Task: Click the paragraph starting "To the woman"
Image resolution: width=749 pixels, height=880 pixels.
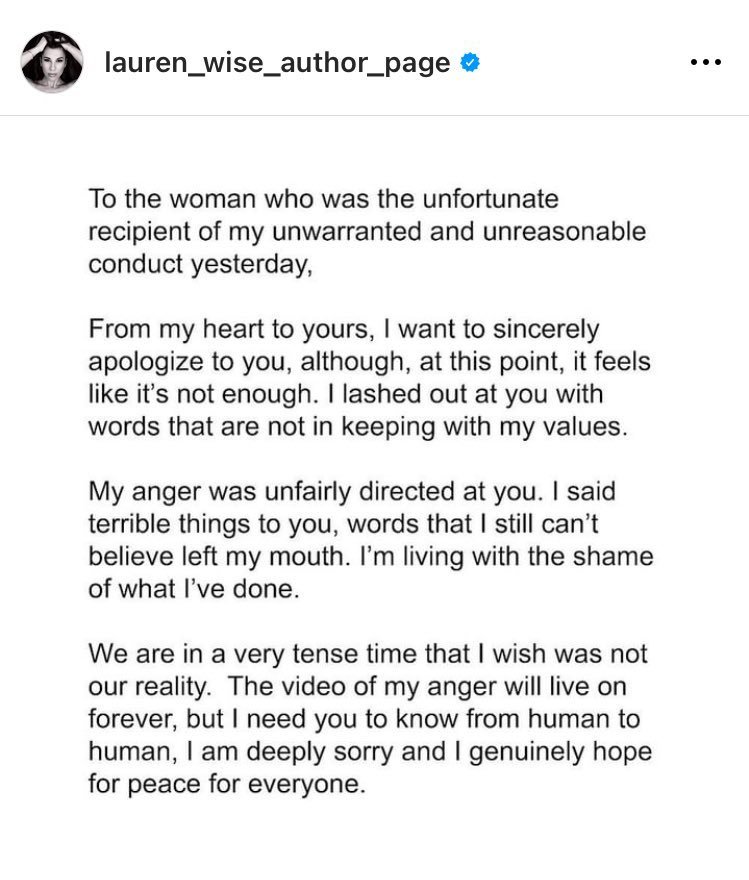Action: click(367, 232)
